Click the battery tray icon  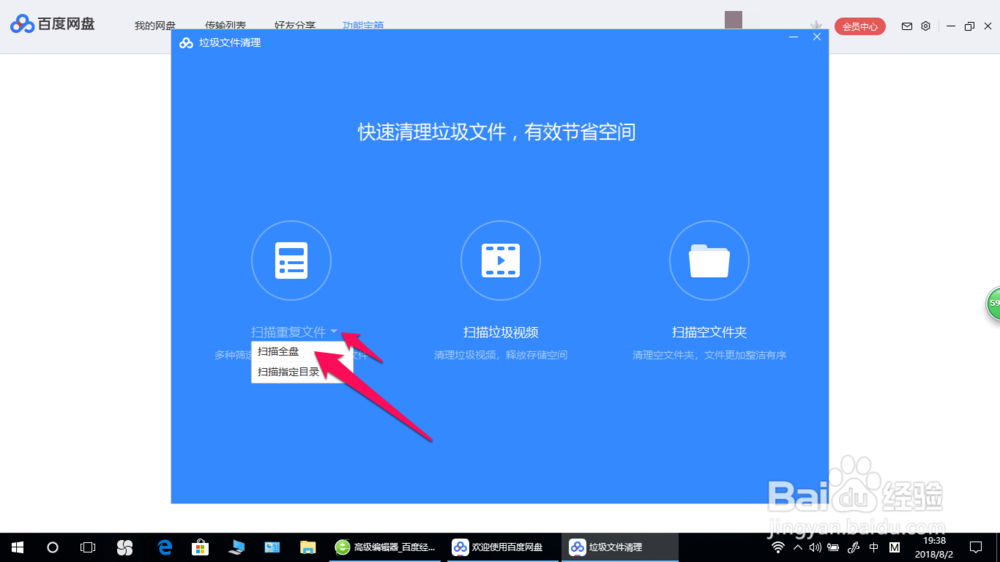pos(834,547)
